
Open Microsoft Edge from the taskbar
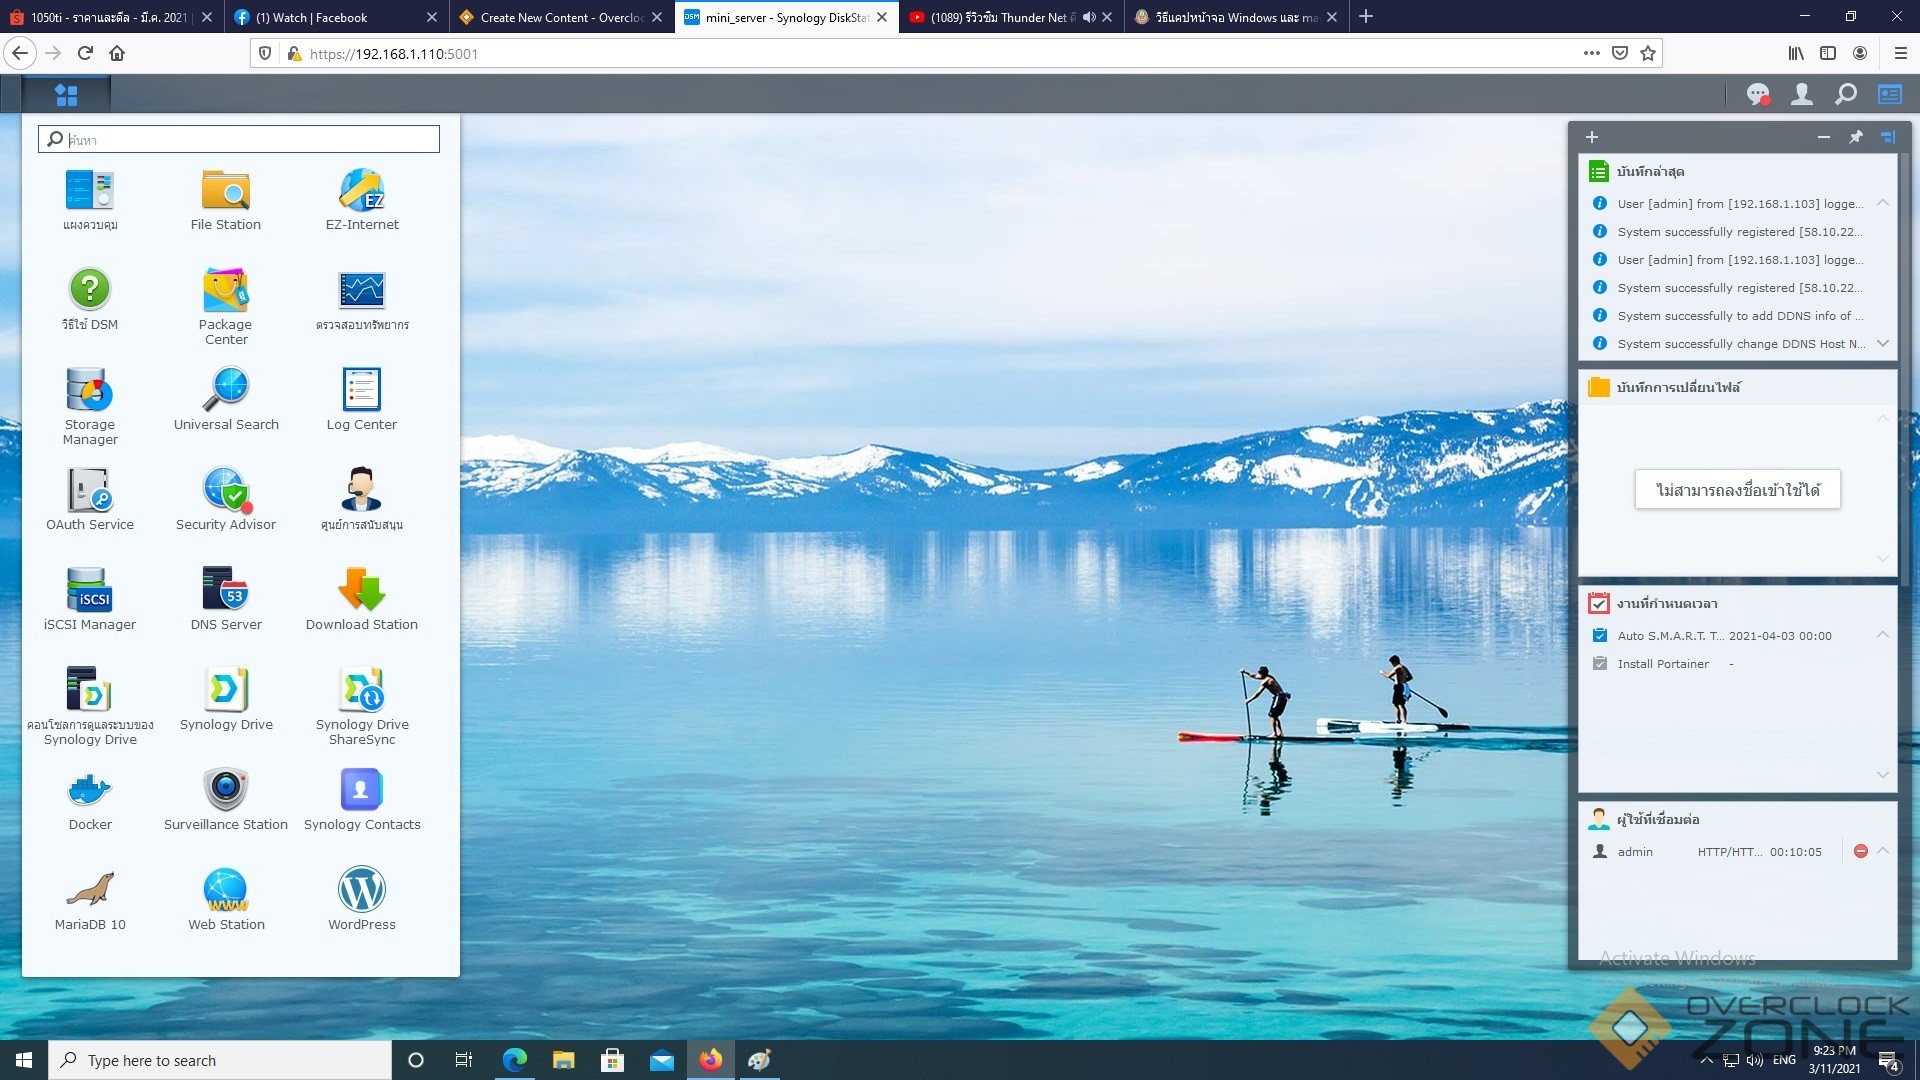(515, 1060)
